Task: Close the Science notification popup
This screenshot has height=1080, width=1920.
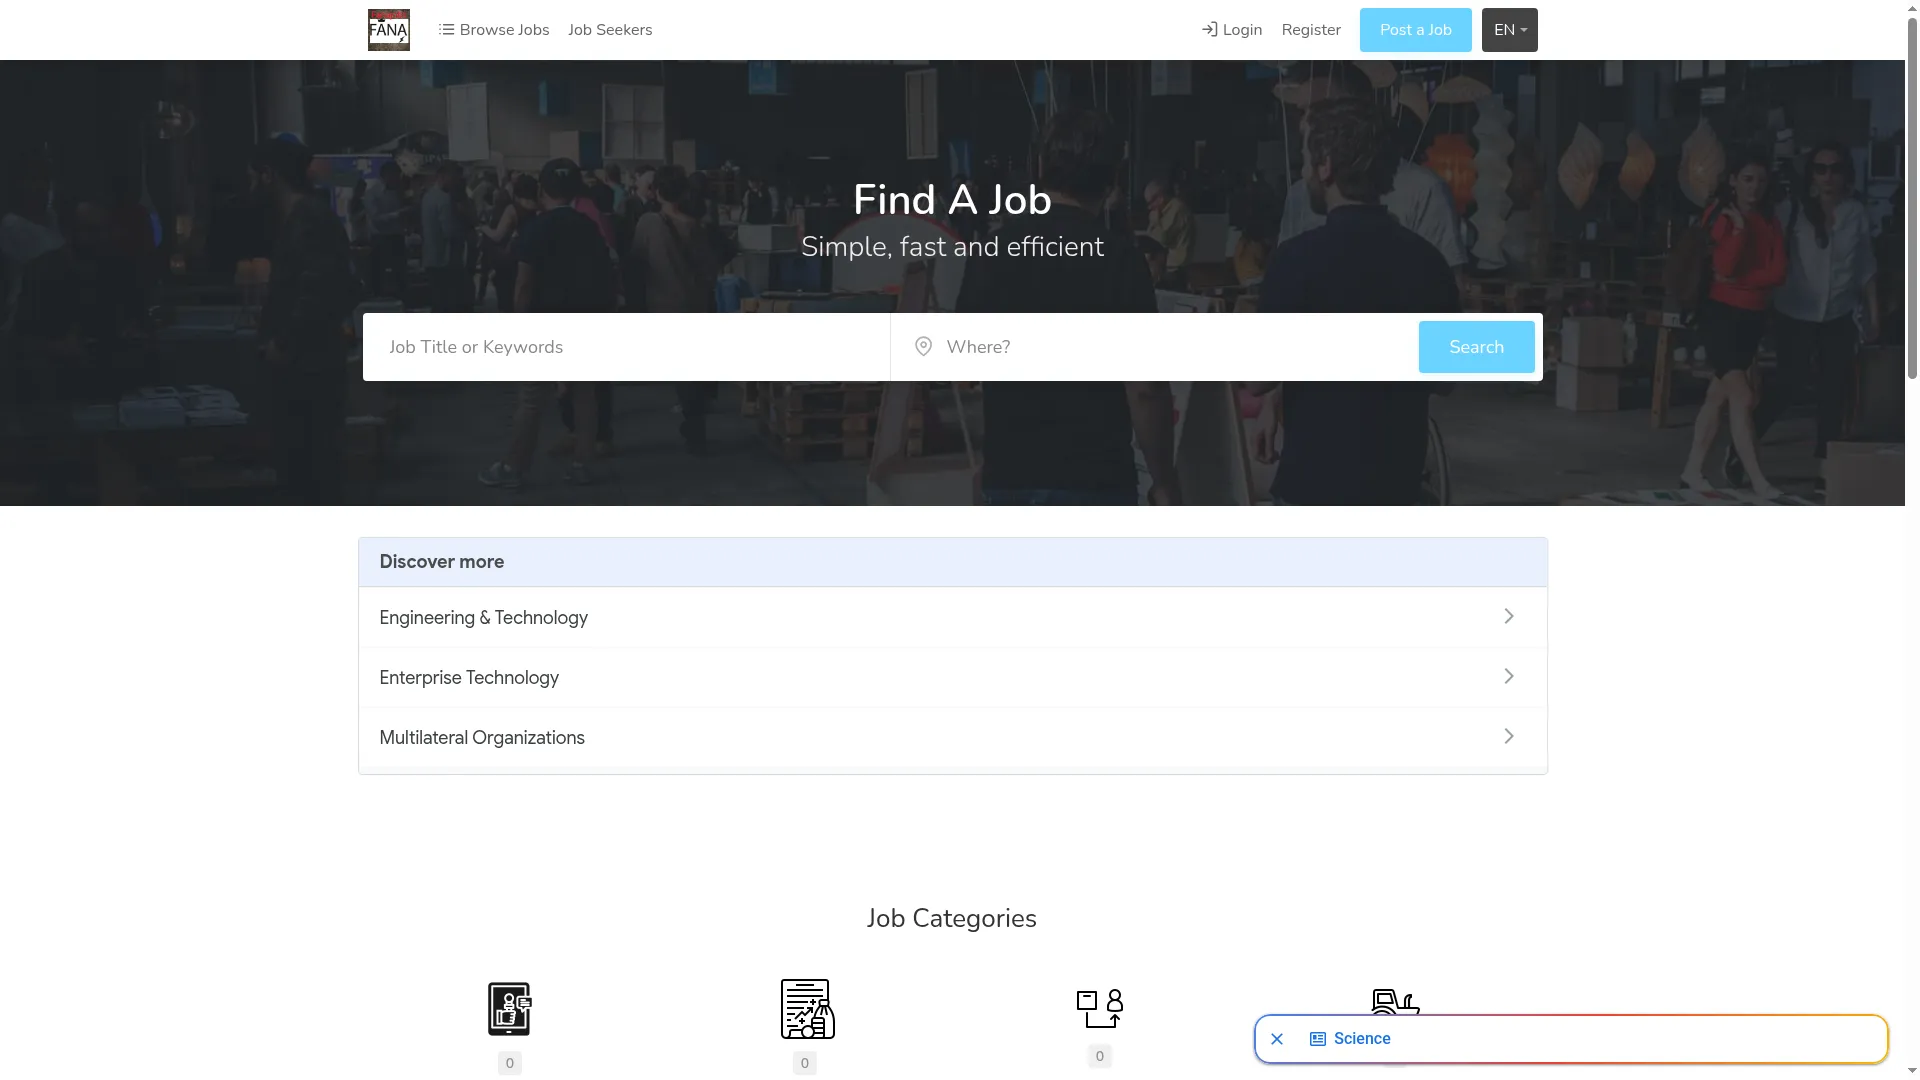Action: [1277, 1039]
